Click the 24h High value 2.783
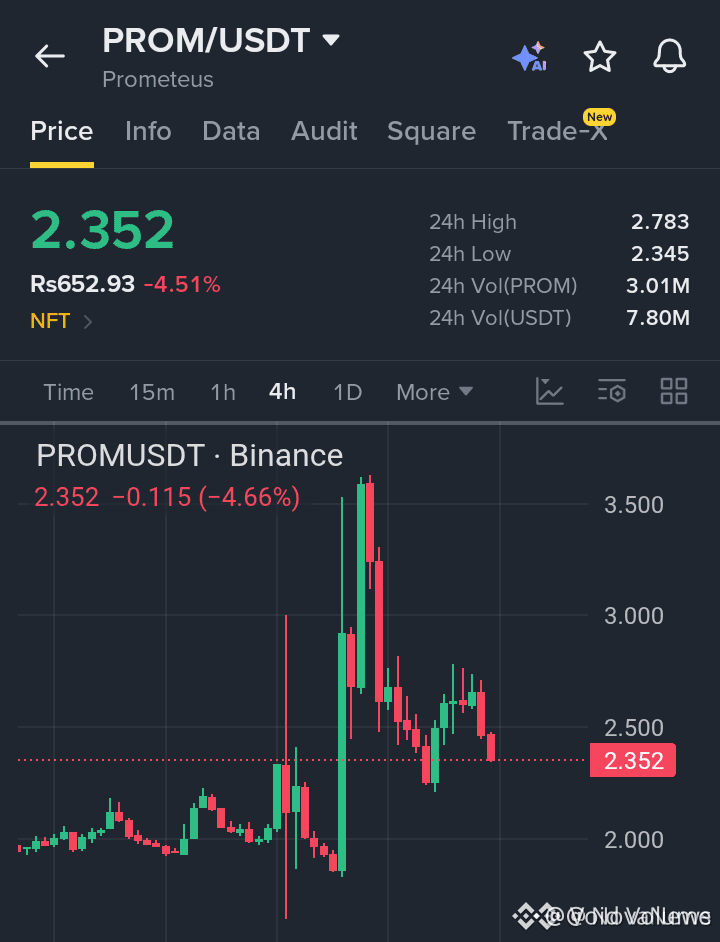The image size is (720, 942). 660,222
